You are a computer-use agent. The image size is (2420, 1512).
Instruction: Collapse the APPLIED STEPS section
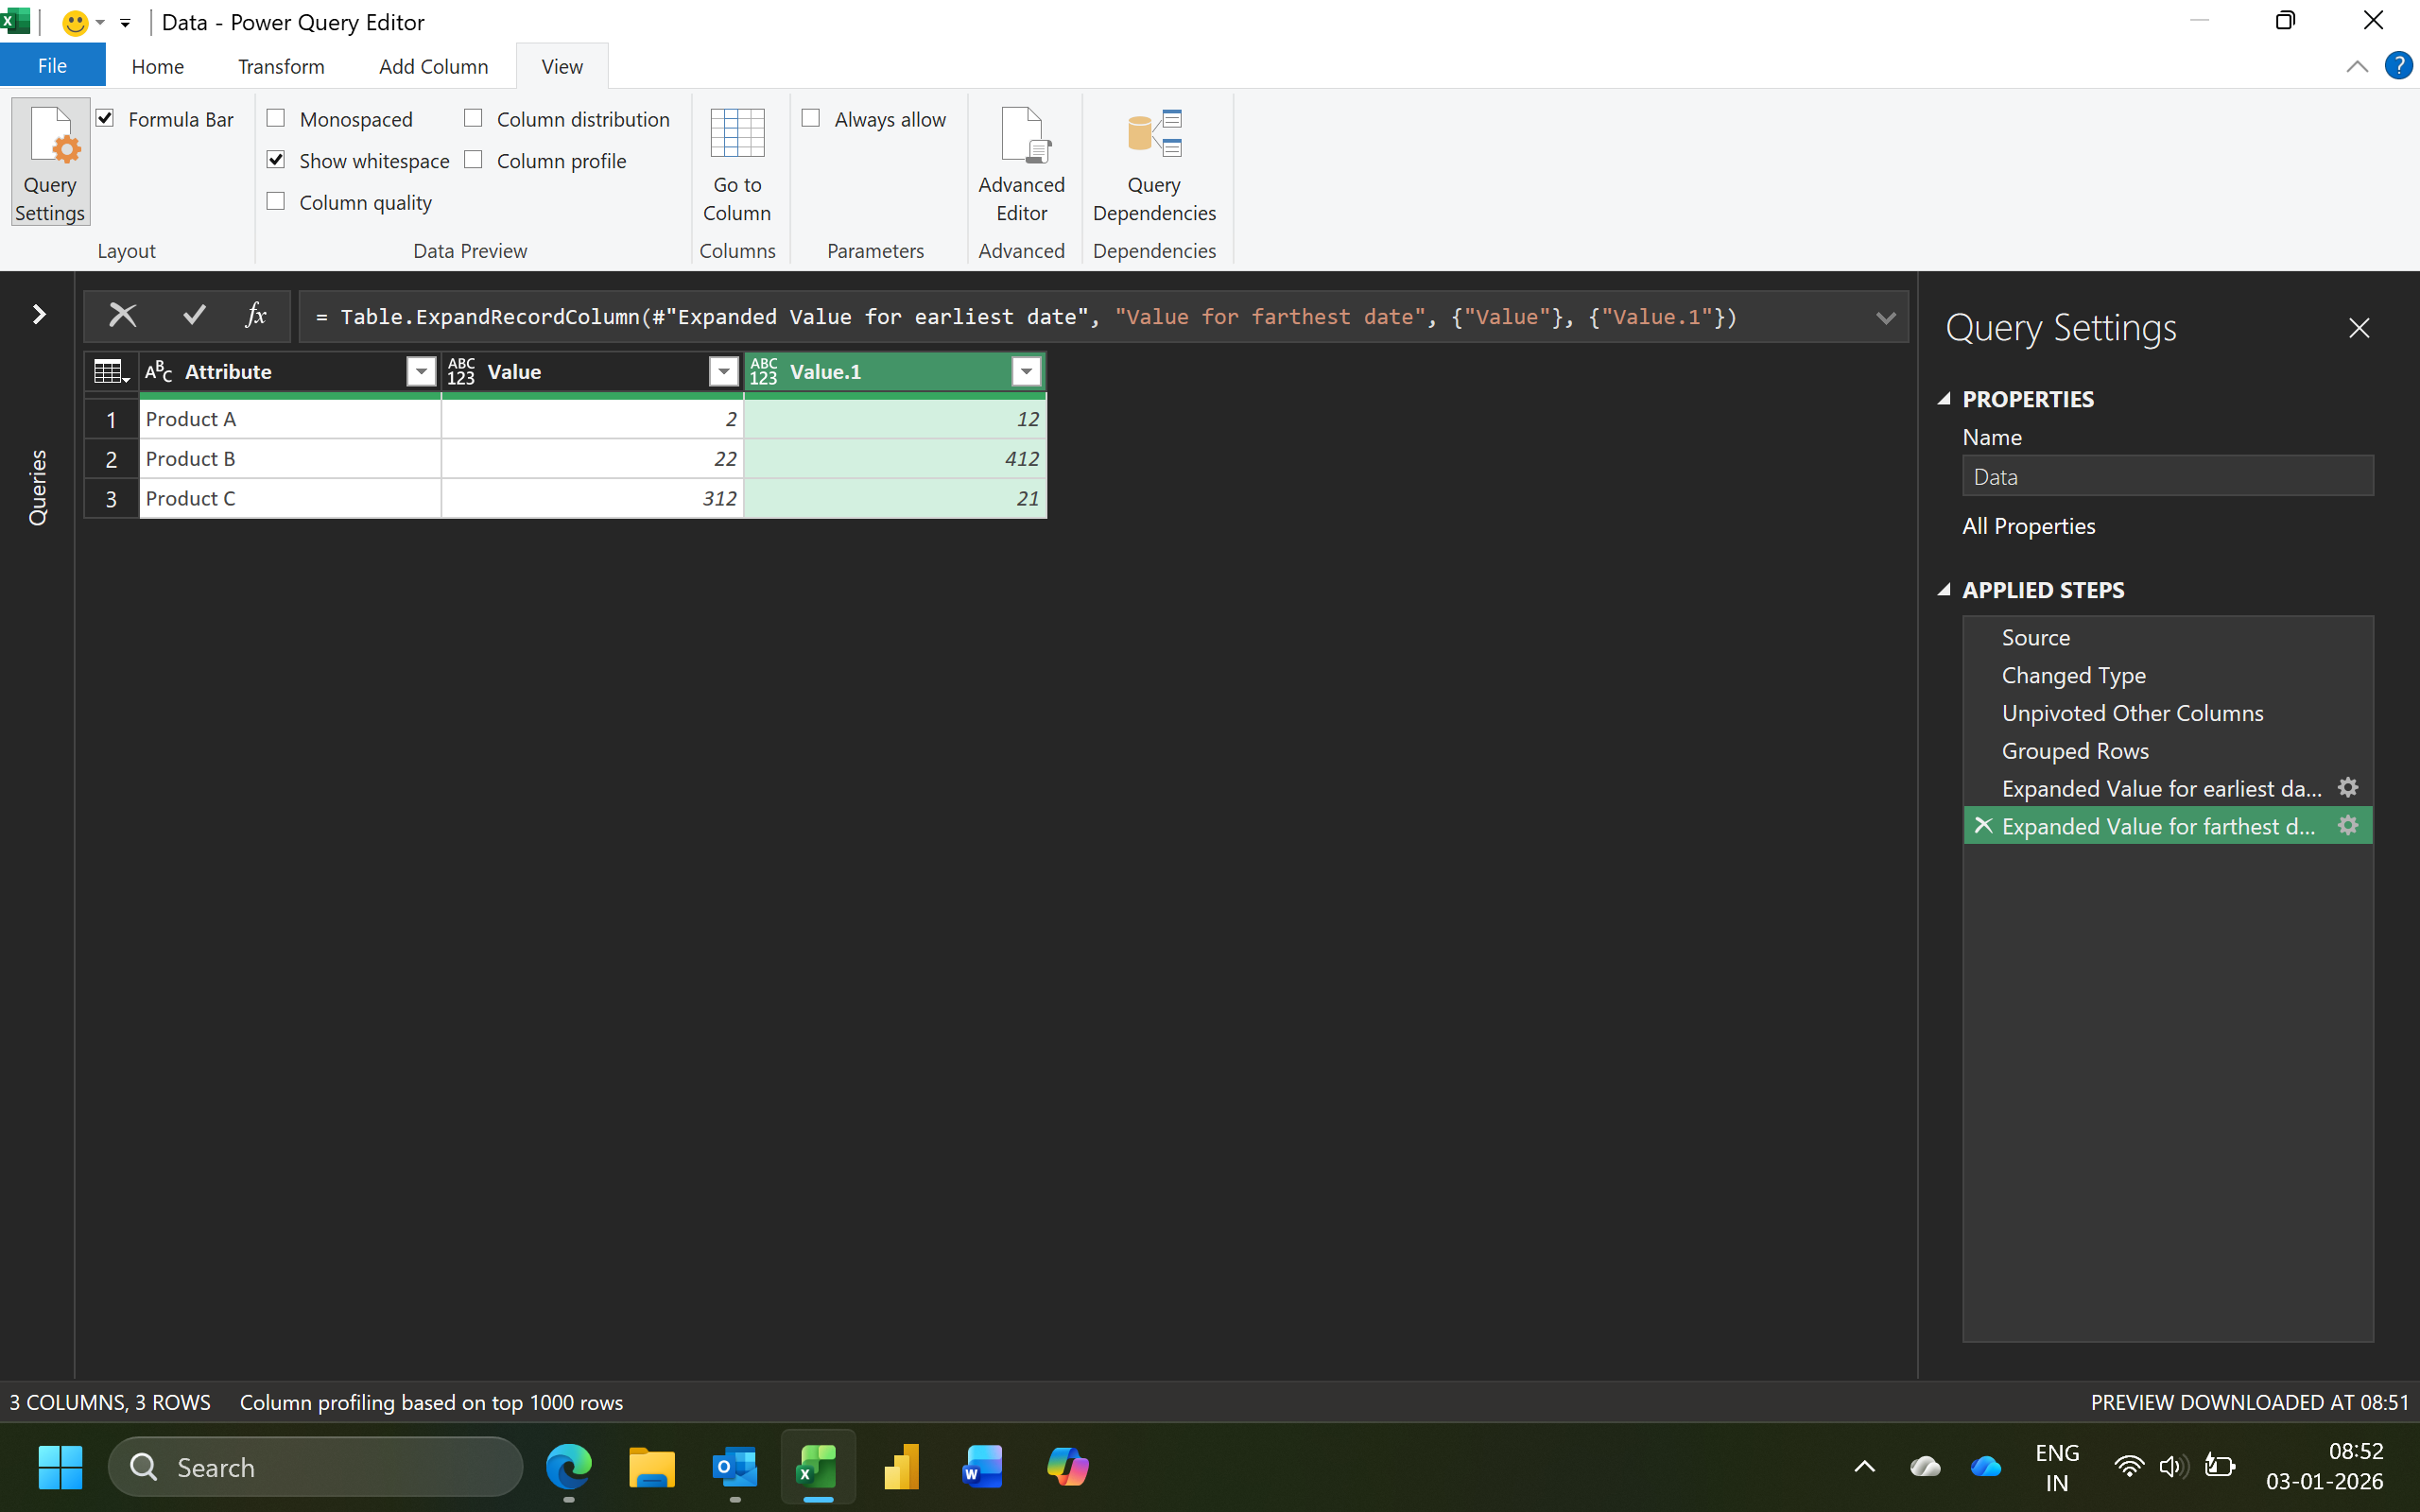[x=1944, y=590]
